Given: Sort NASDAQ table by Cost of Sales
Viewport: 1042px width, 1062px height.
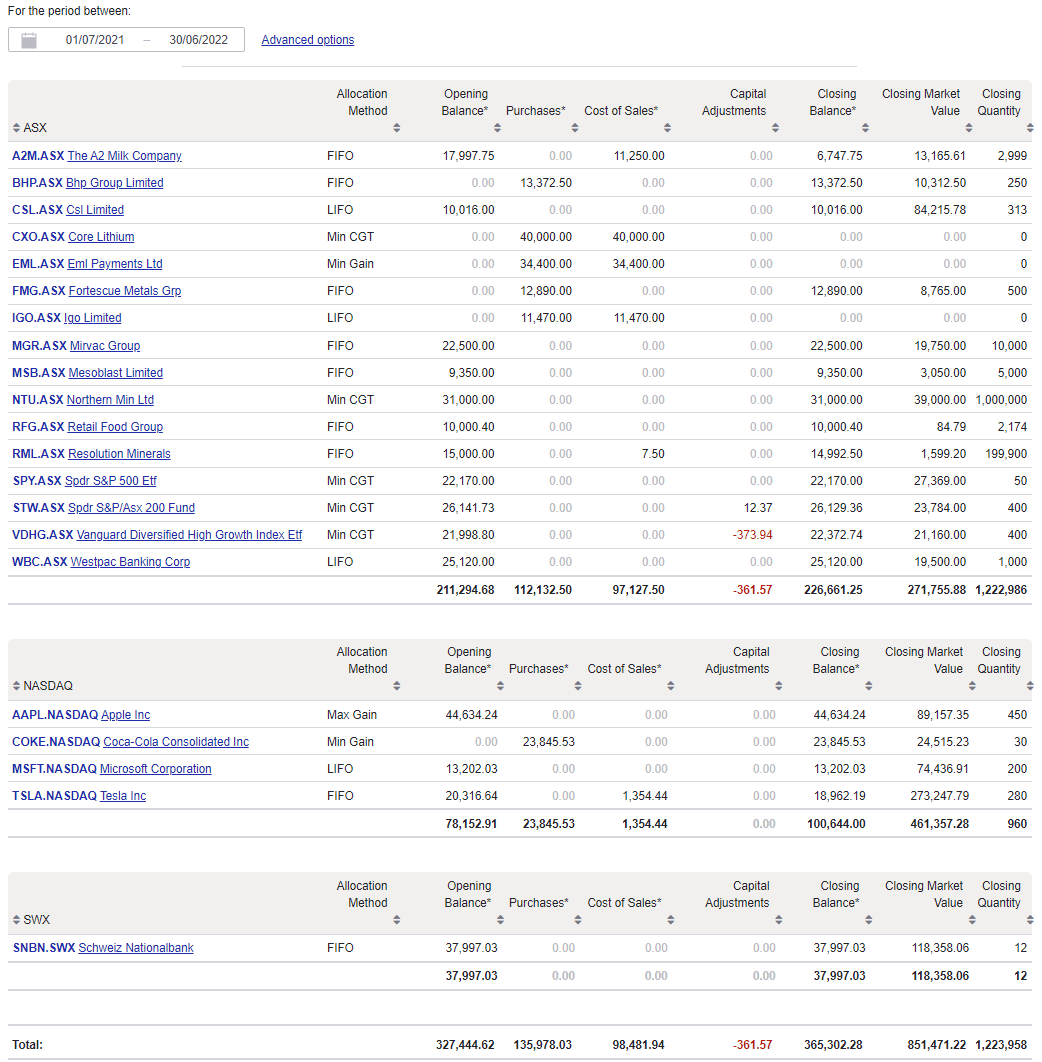Looking at the screenshot, I should tap(670, 686).
